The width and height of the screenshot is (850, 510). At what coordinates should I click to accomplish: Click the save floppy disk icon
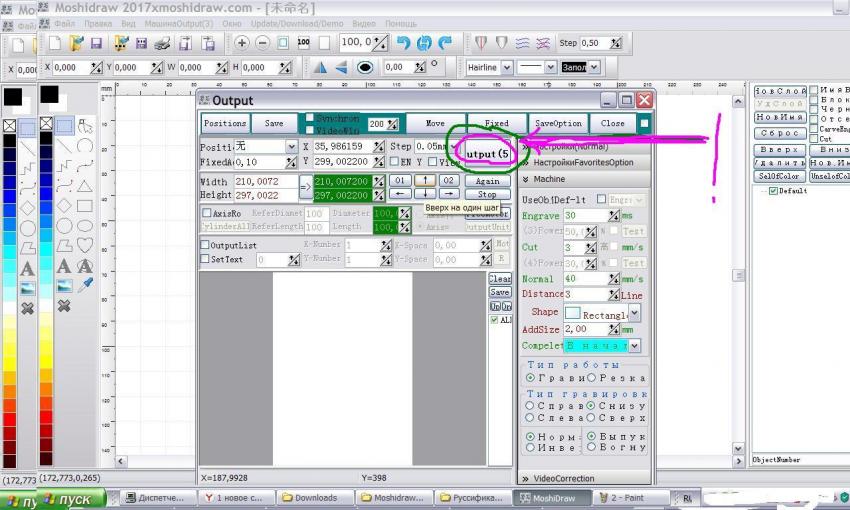click(97, 43)
